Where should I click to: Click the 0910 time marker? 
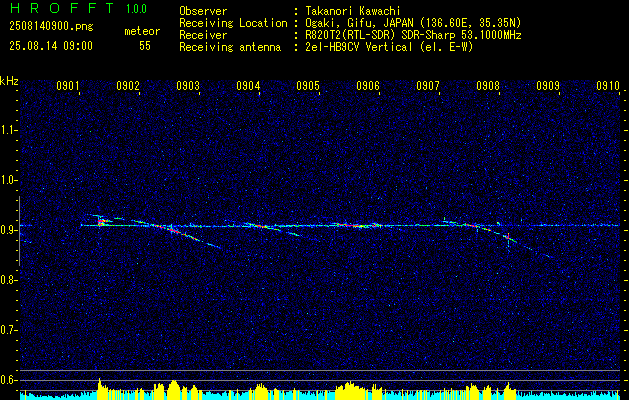608,86
